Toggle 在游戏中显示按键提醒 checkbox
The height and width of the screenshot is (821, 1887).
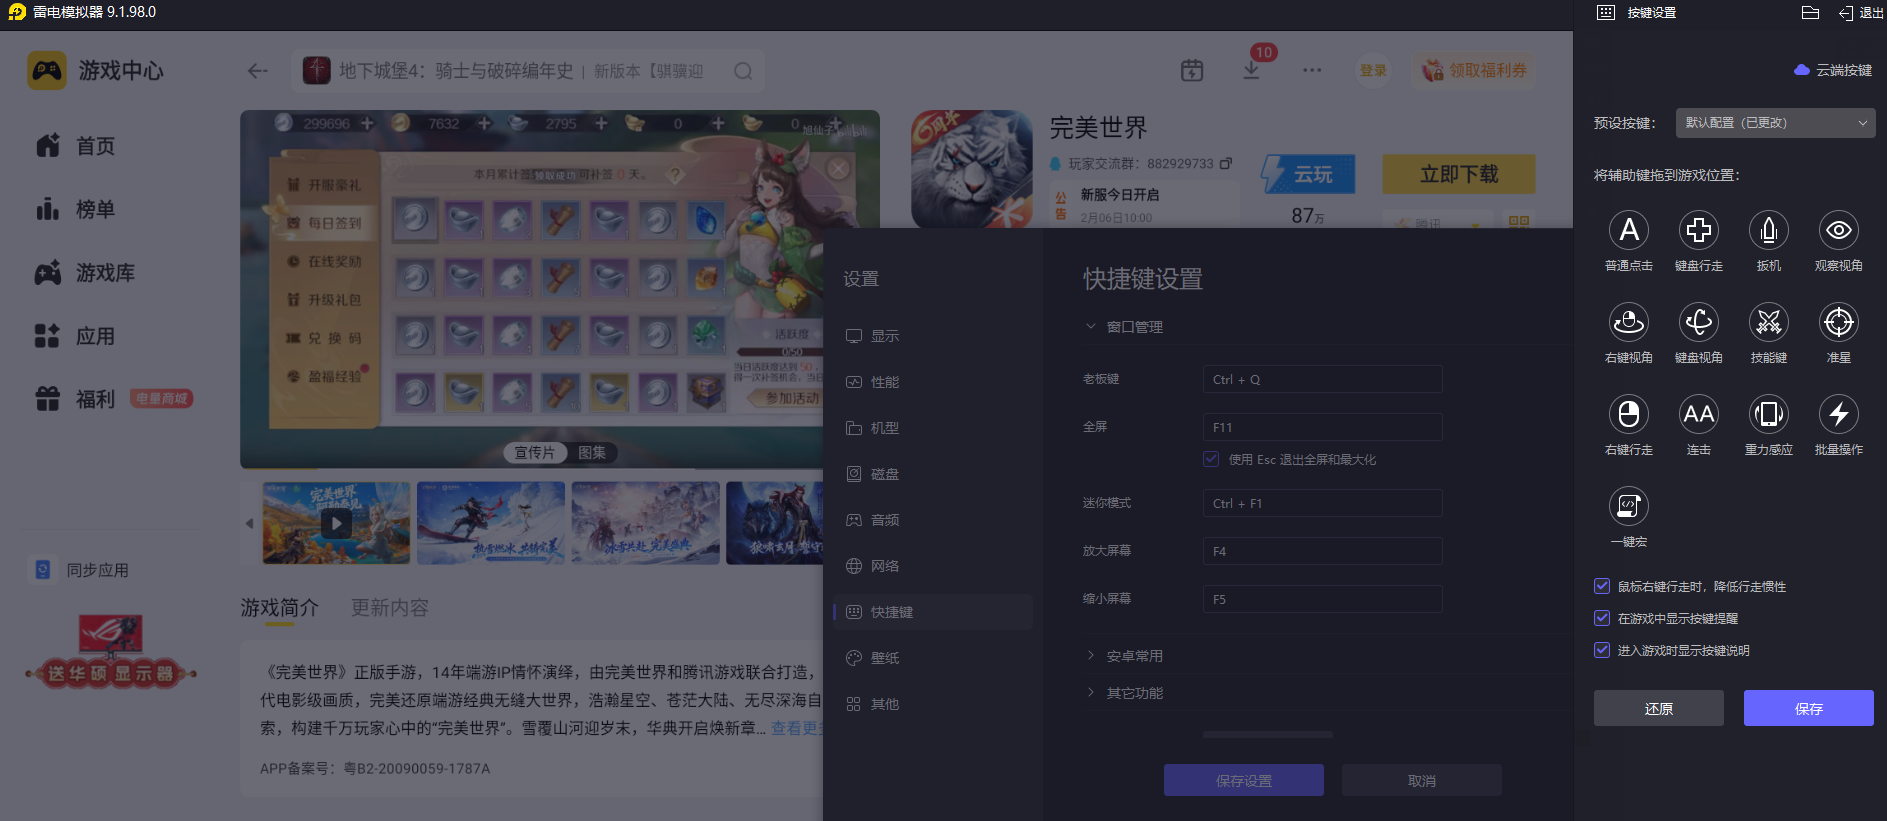(x=1602, y=618)
